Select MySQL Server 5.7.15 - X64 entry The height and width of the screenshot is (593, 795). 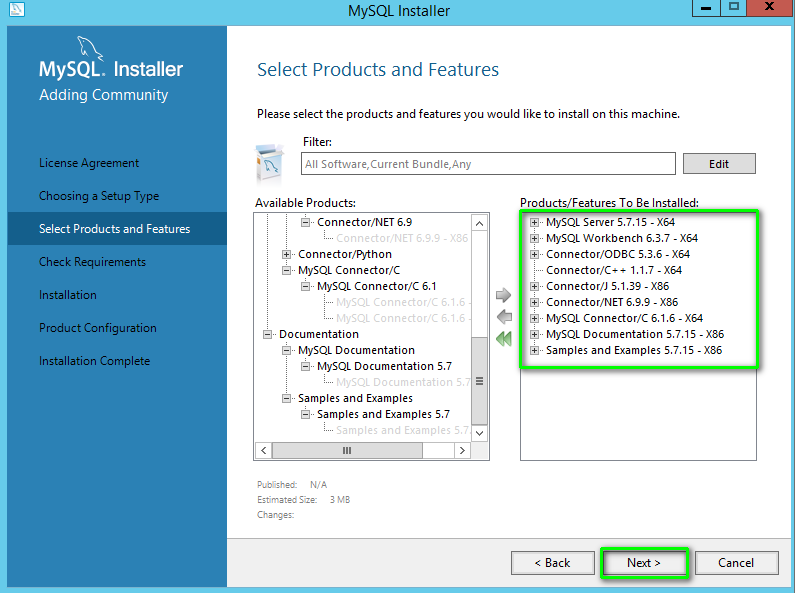(x=610, y=222)
